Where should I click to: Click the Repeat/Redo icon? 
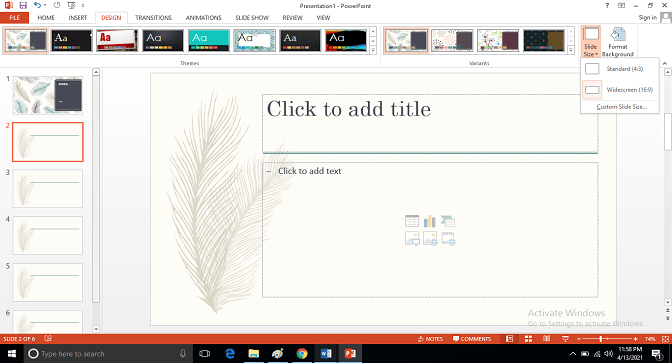[57, 6]
